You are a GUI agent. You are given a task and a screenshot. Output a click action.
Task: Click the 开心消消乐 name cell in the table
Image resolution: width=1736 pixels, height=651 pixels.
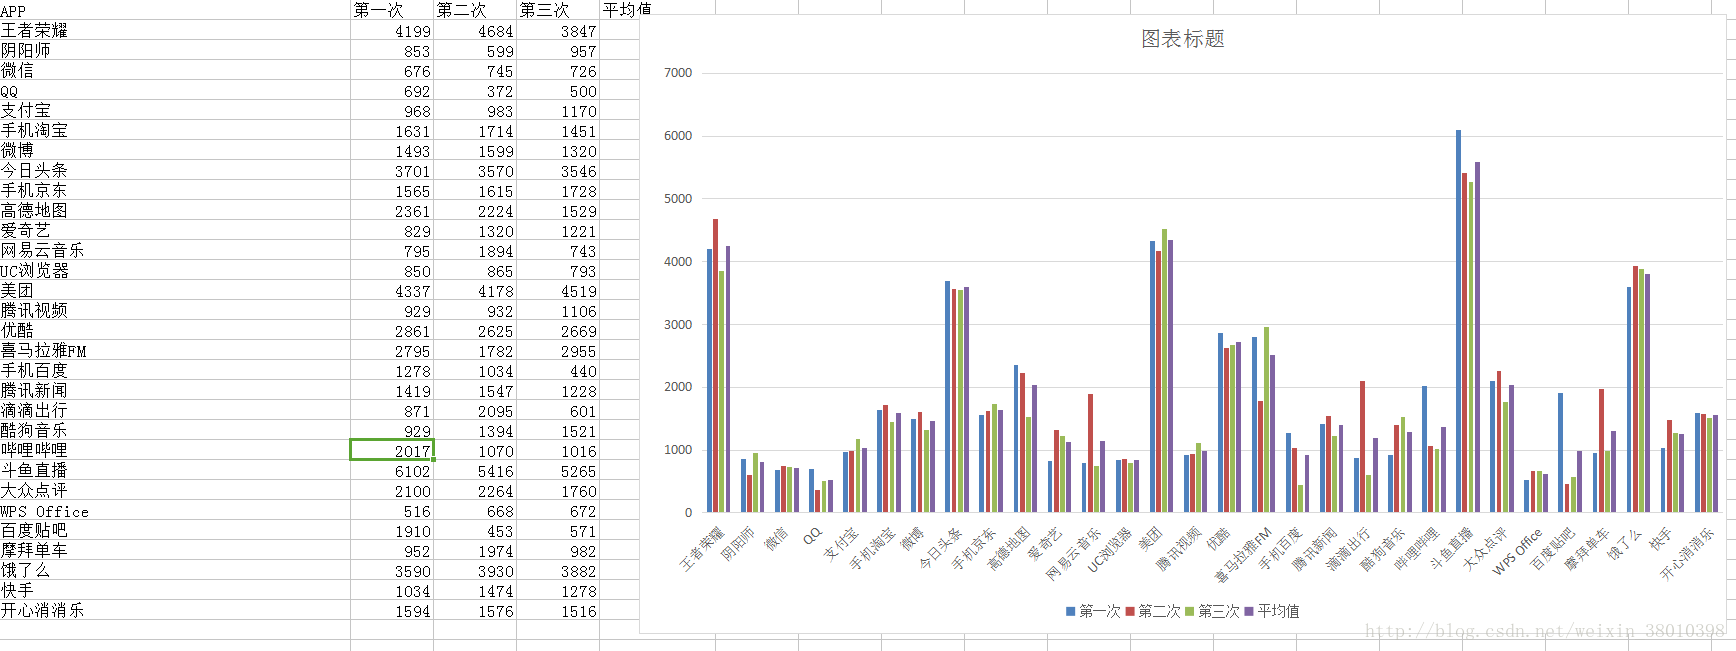click(175, 610)
